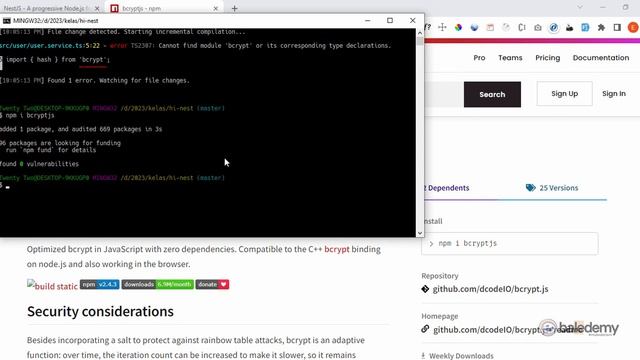The height and width of the screenshot is (360, 640).
Task: Click the src/user/user.service.ts error path
Action: [x=42, y=46]
